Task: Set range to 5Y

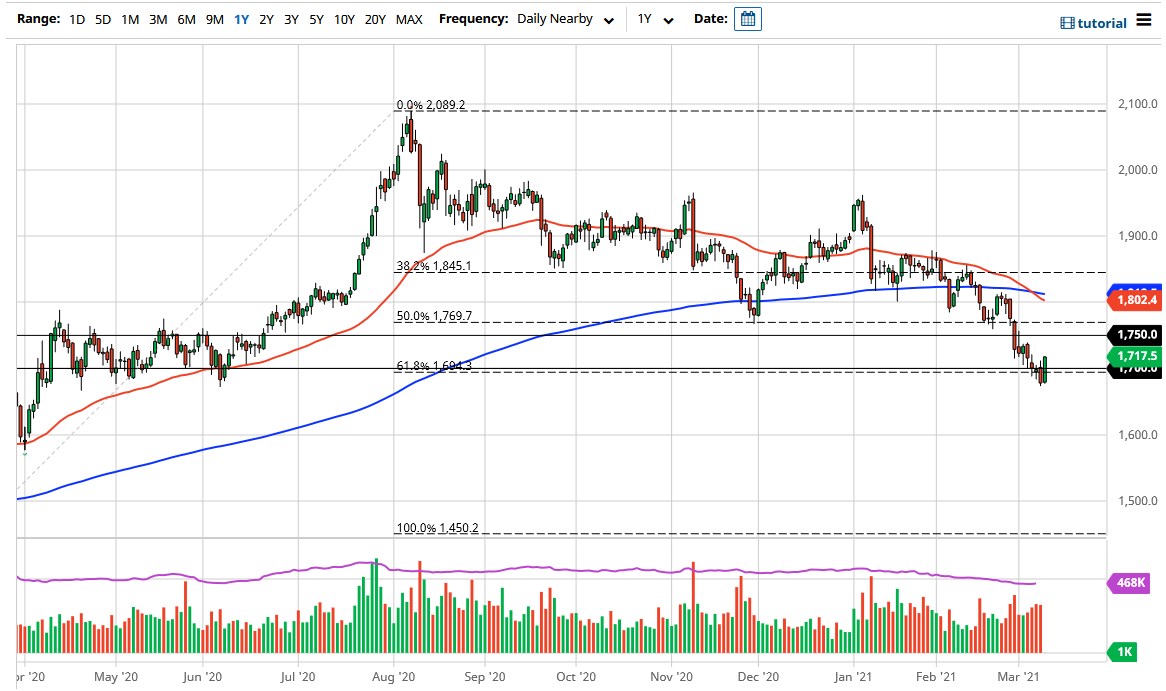Action: [317, 19]
